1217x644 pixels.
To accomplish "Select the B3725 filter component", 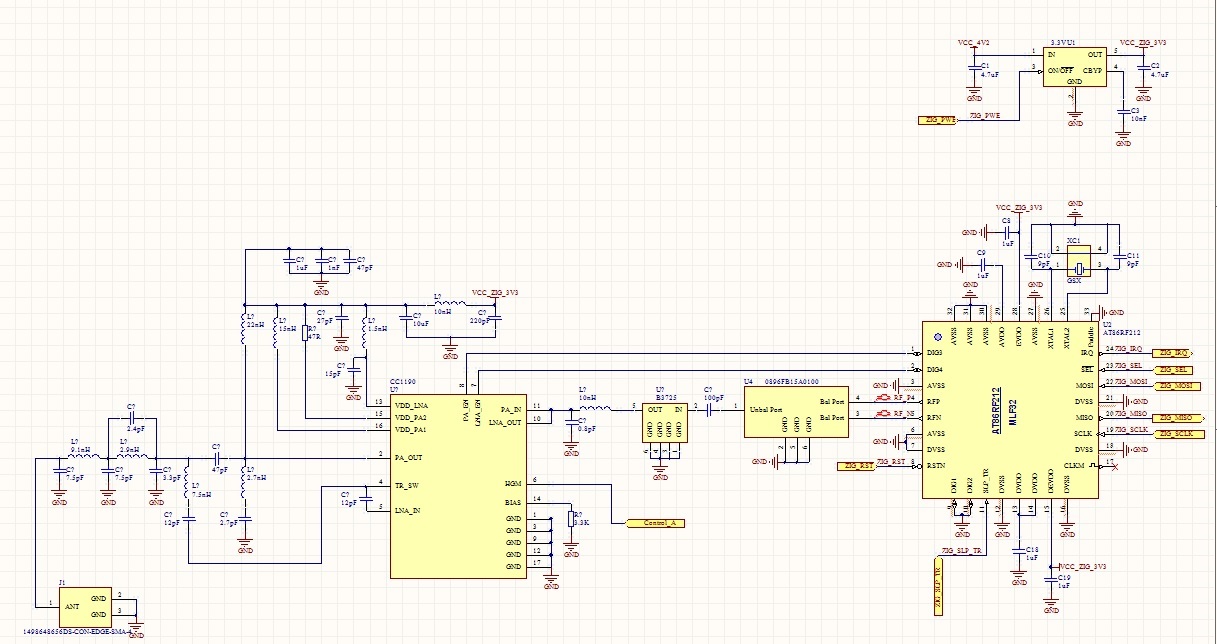I will pos(665,421).
